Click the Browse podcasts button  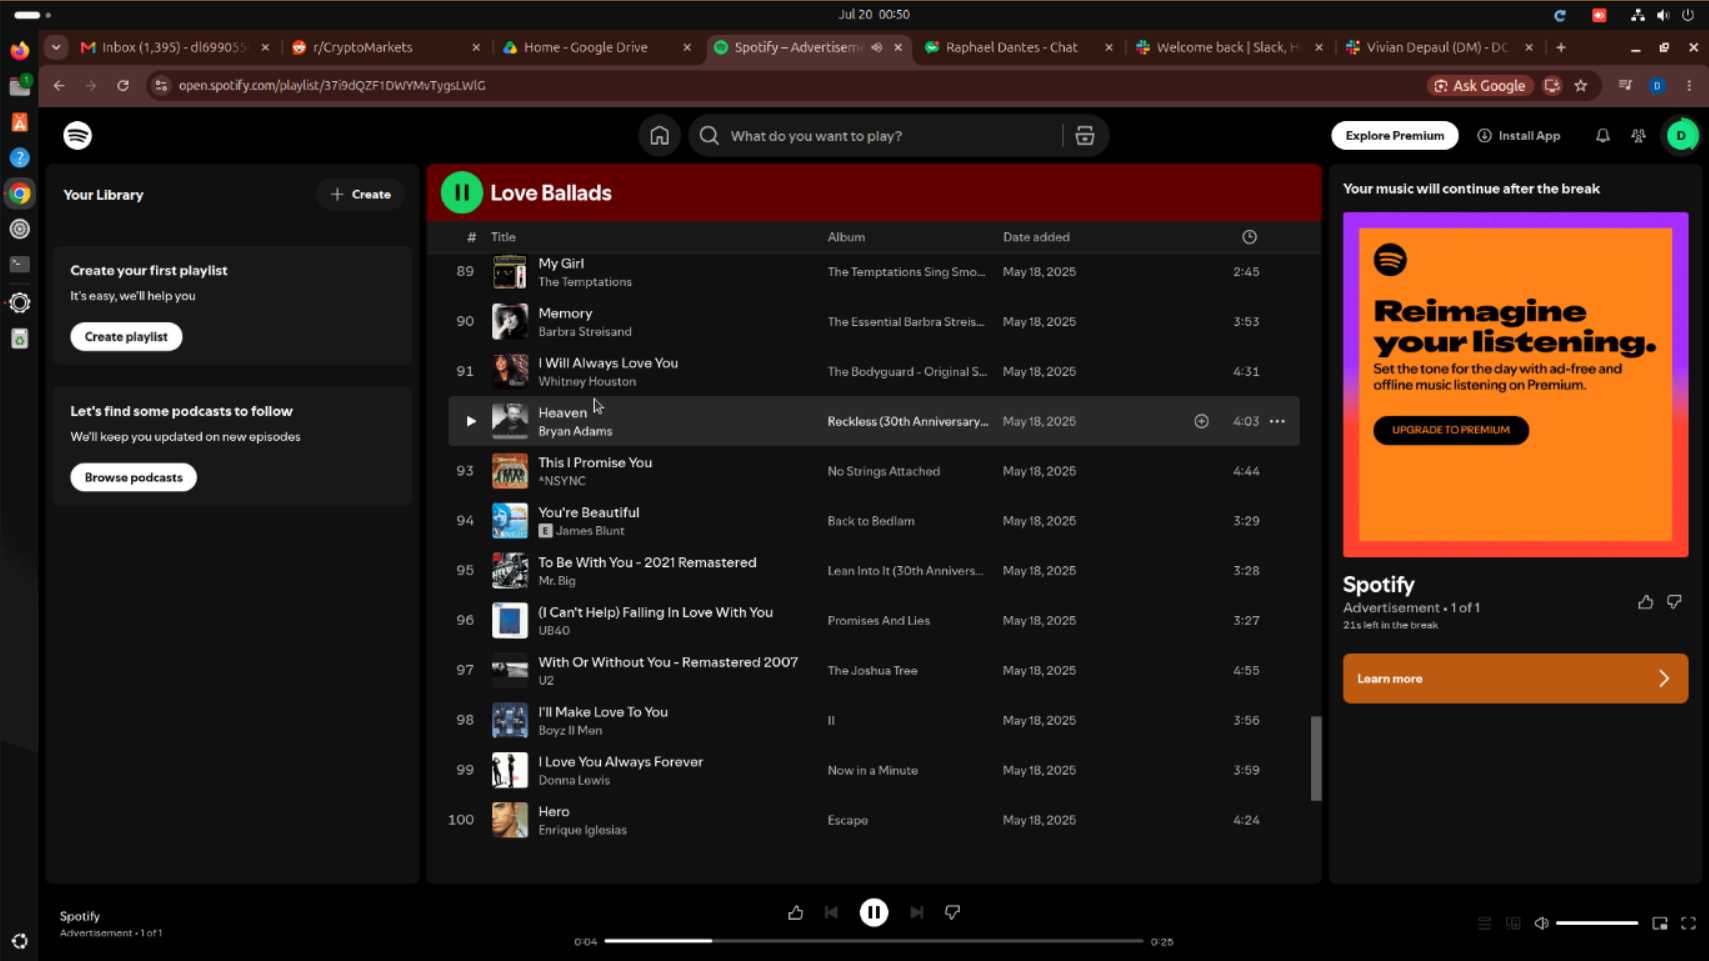(133, 478)
